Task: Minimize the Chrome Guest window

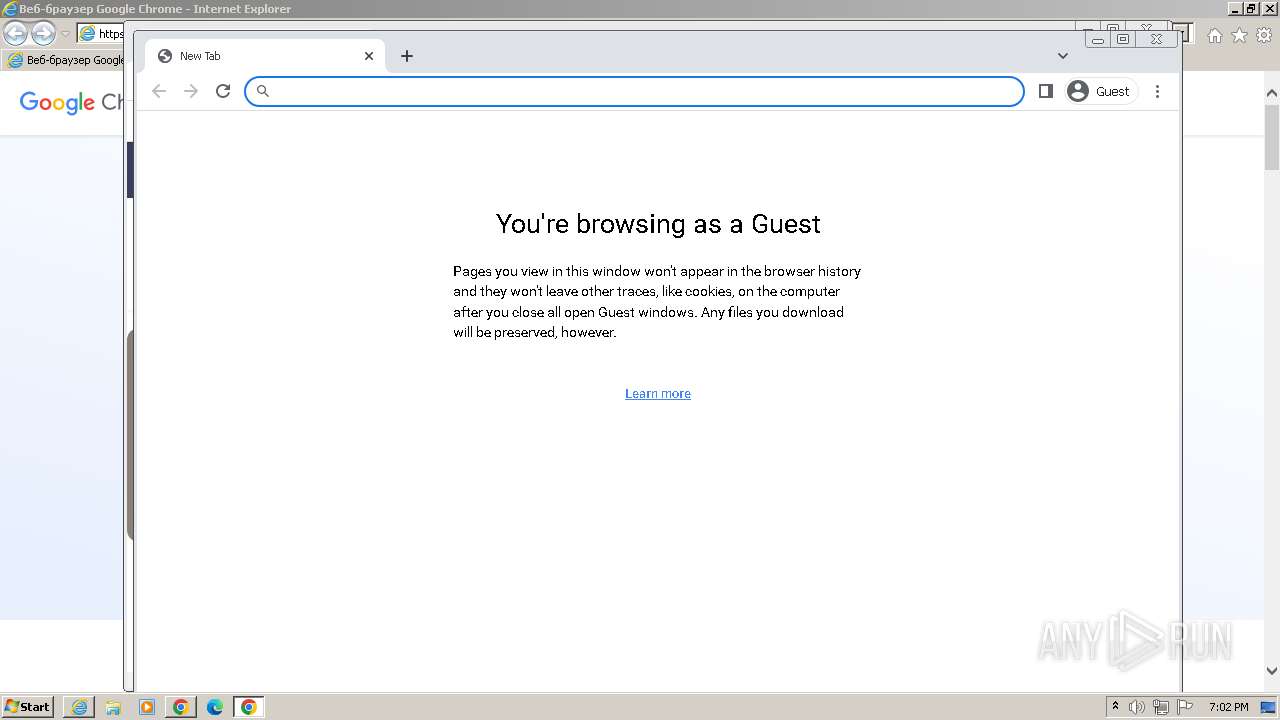Action: pyautogui.click(x=1098, y=39)
